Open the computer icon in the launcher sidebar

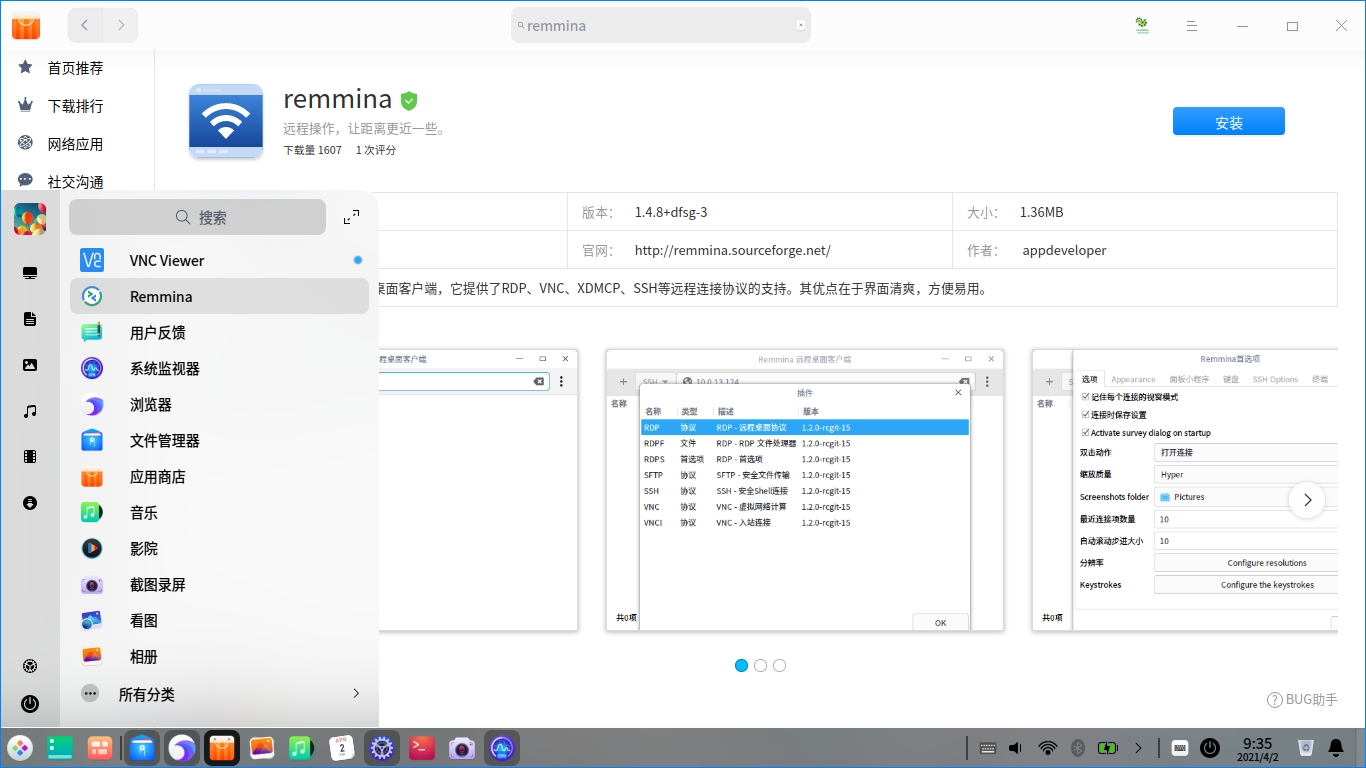30,273
